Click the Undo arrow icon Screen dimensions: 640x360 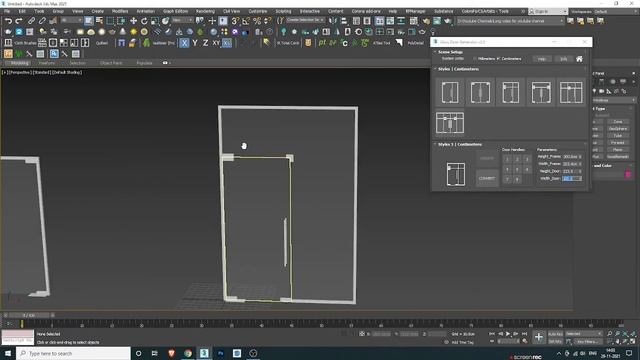pyautogui.click(x=8, y=20)
